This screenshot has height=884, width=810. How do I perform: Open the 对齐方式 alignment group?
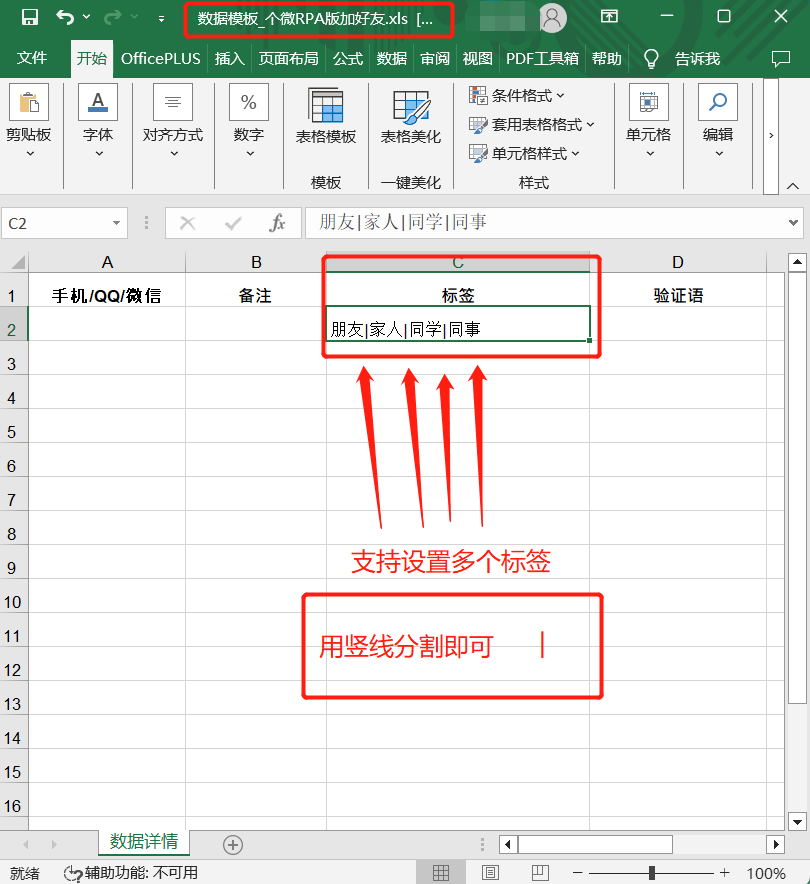[173, 121]
